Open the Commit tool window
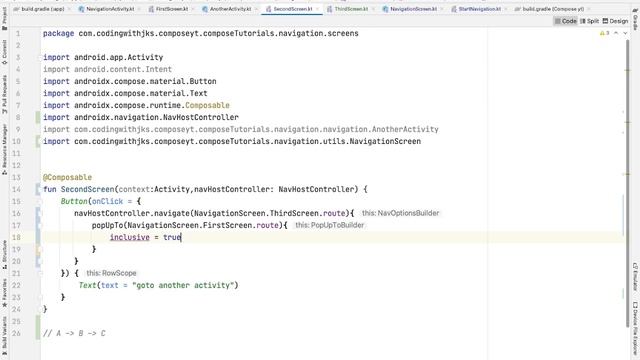Screen dimensions: 640x360 (4, 52)
